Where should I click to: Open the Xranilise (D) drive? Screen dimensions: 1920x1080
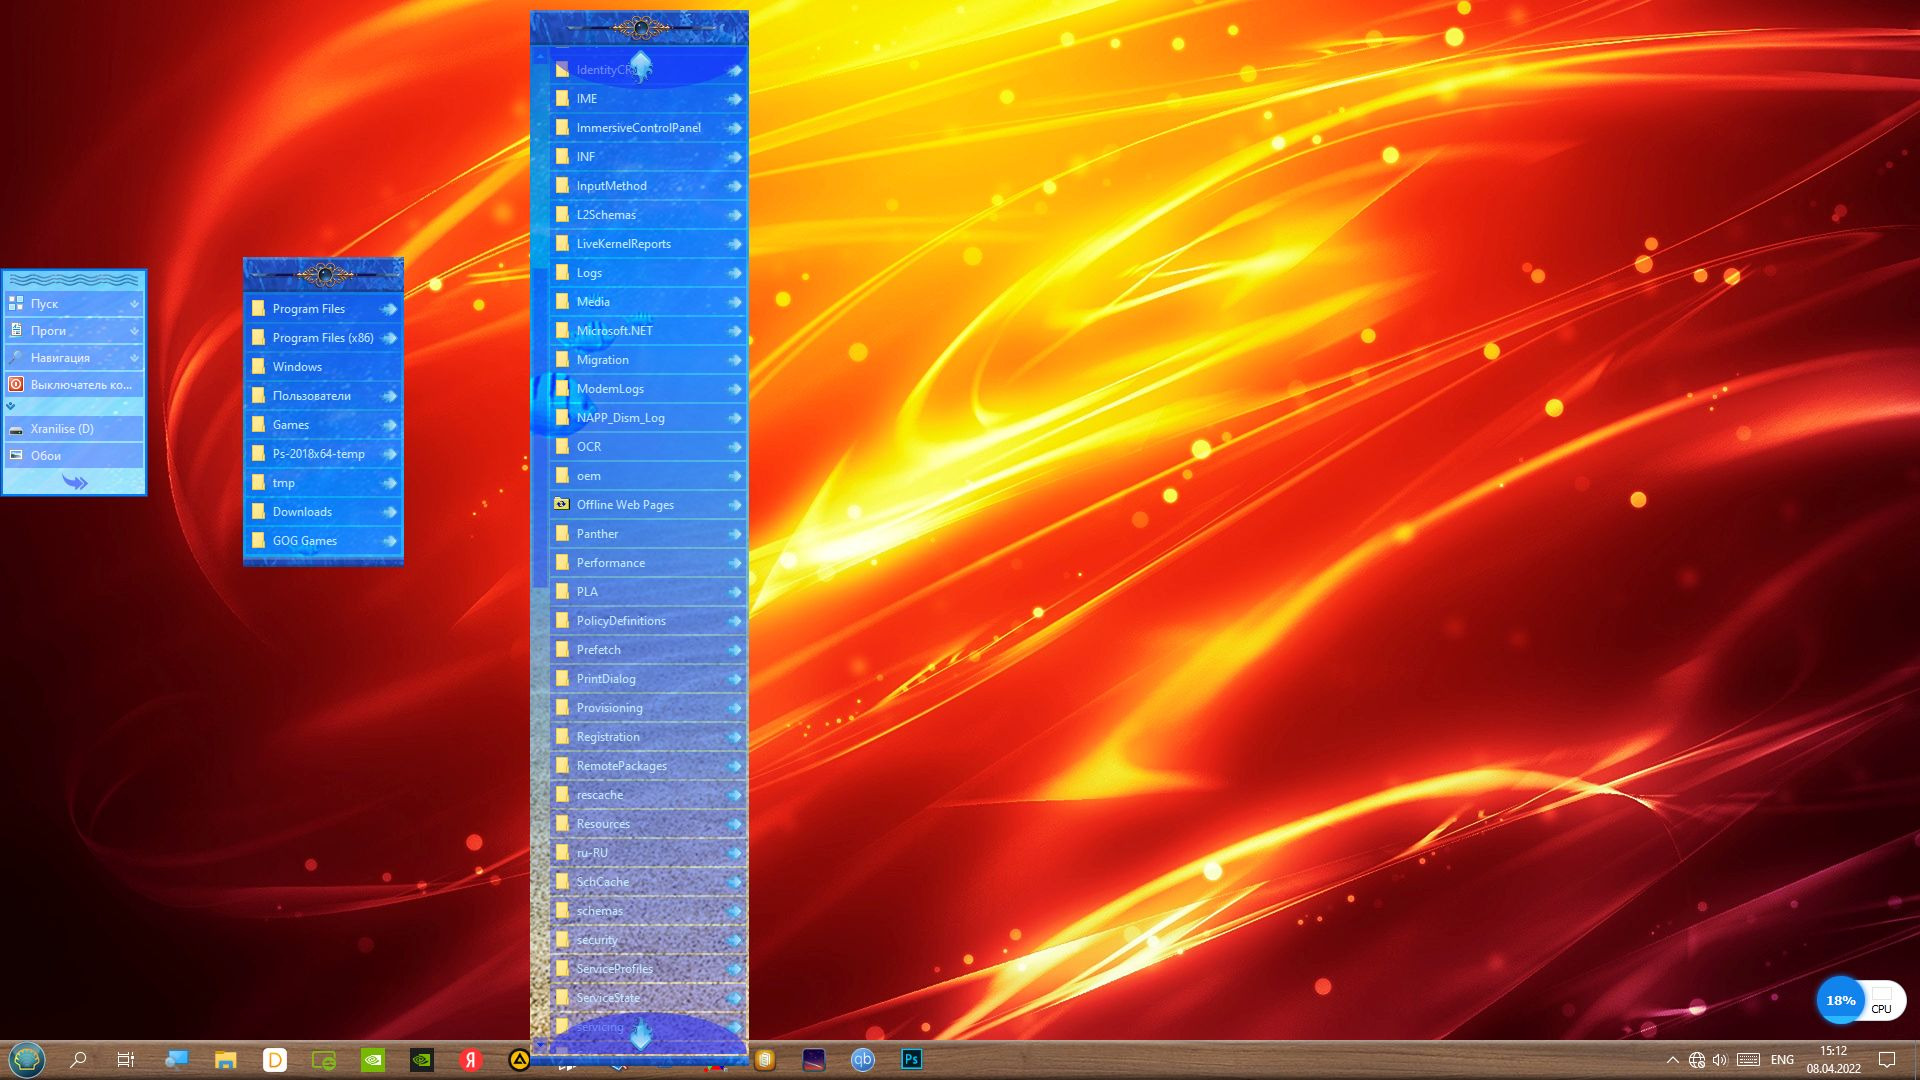[x=62, y=429]
